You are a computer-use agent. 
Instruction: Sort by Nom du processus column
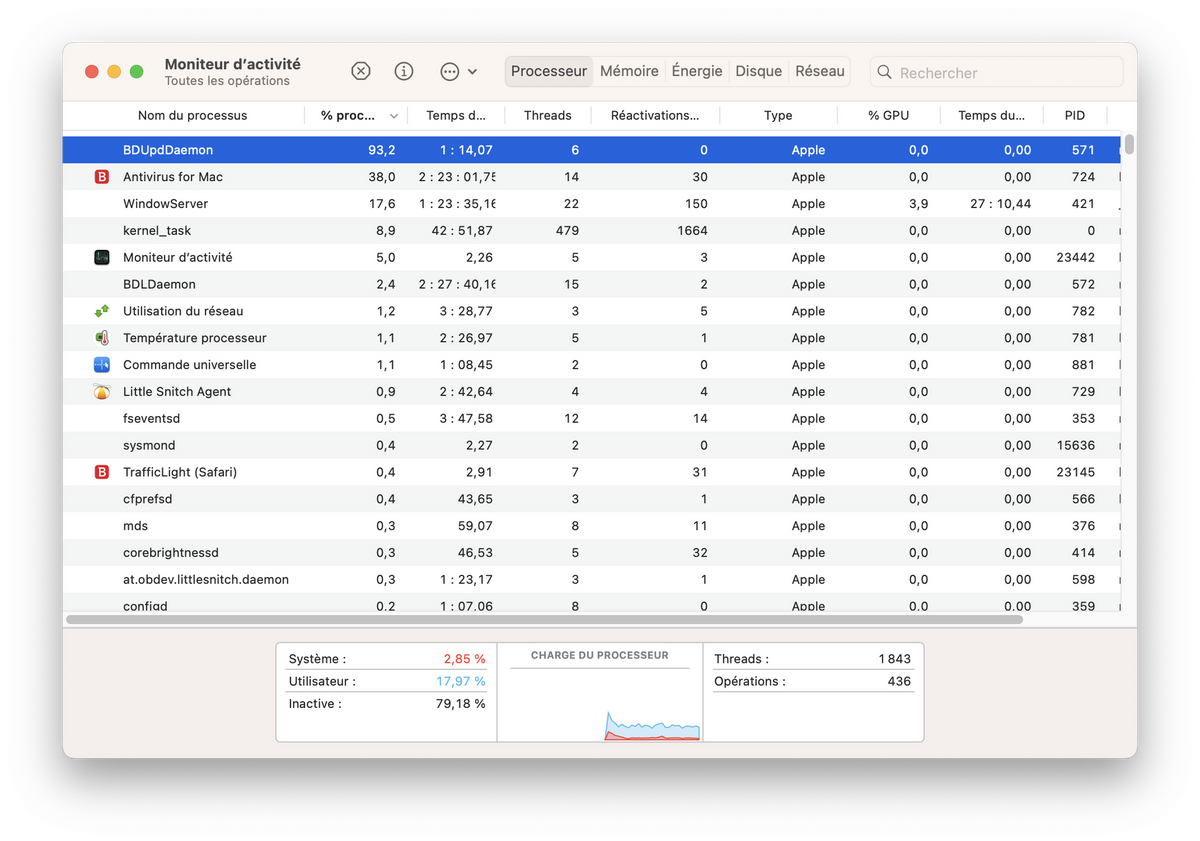click(192, 115)
